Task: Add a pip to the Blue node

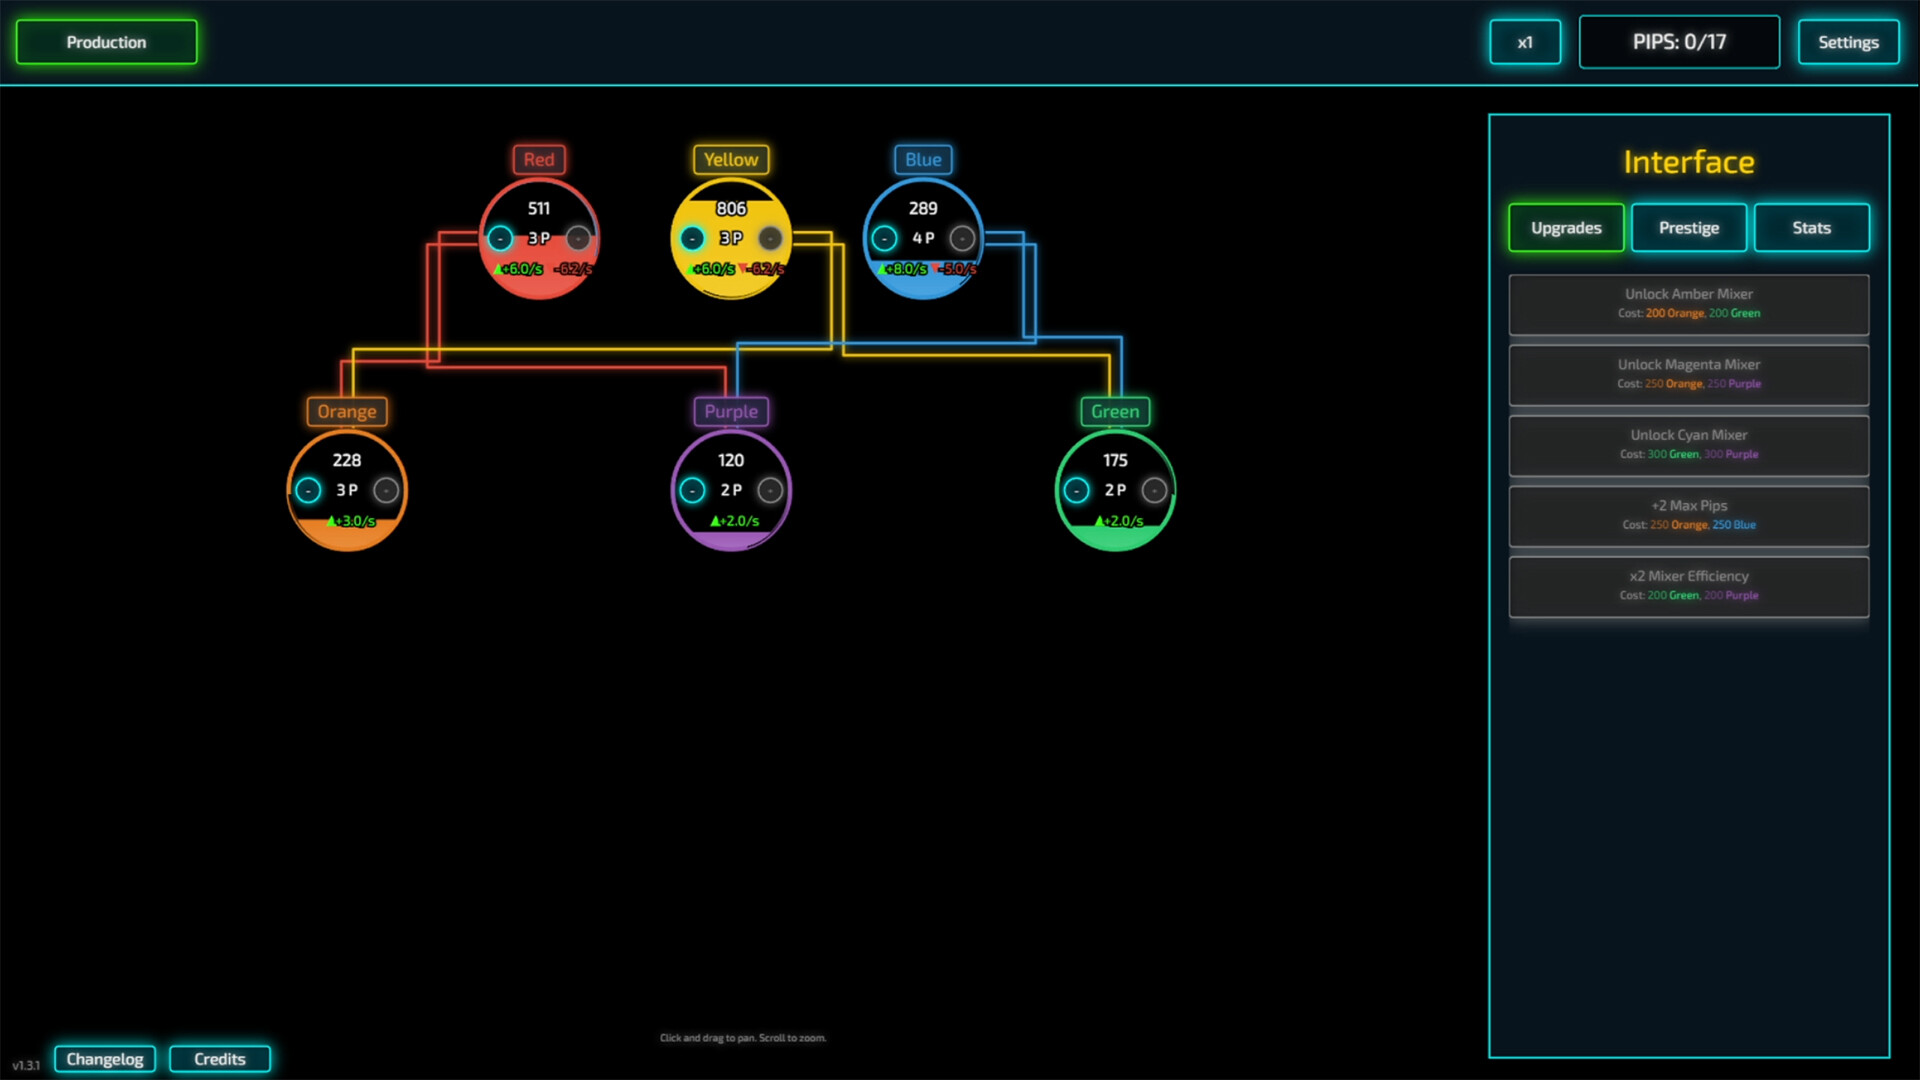Action: click(x=963, y=238)
